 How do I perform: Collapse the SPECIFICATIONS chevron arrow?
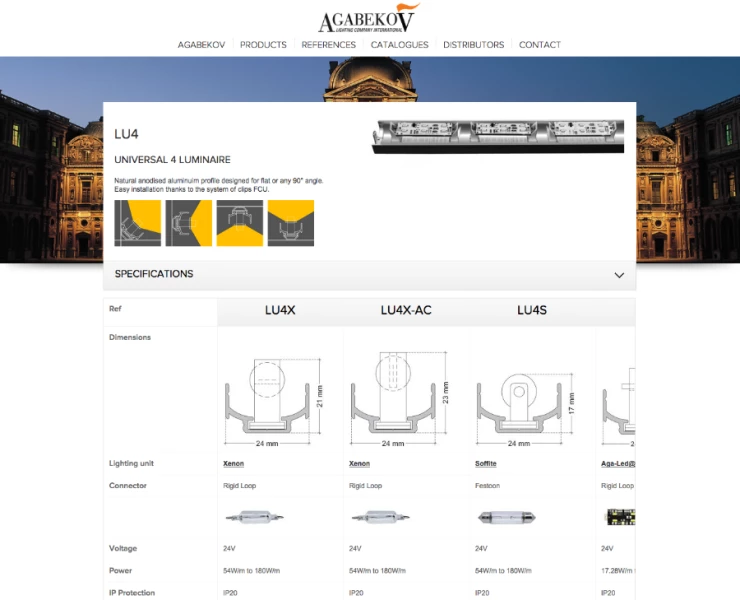click(x=619, y=275)
